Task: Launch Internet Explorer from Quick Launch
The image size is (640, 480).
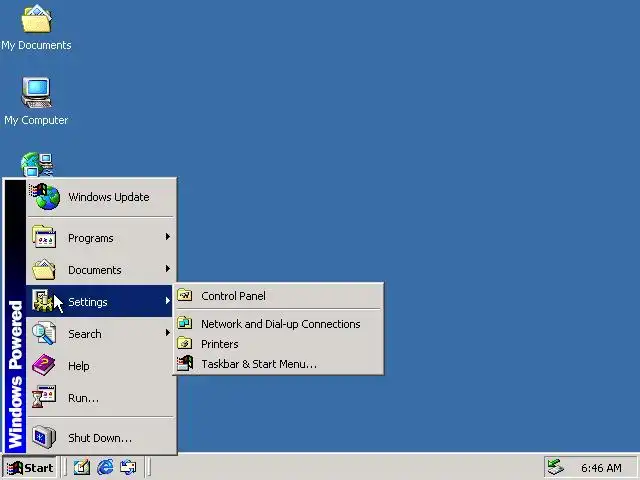Action: (105, 467)
